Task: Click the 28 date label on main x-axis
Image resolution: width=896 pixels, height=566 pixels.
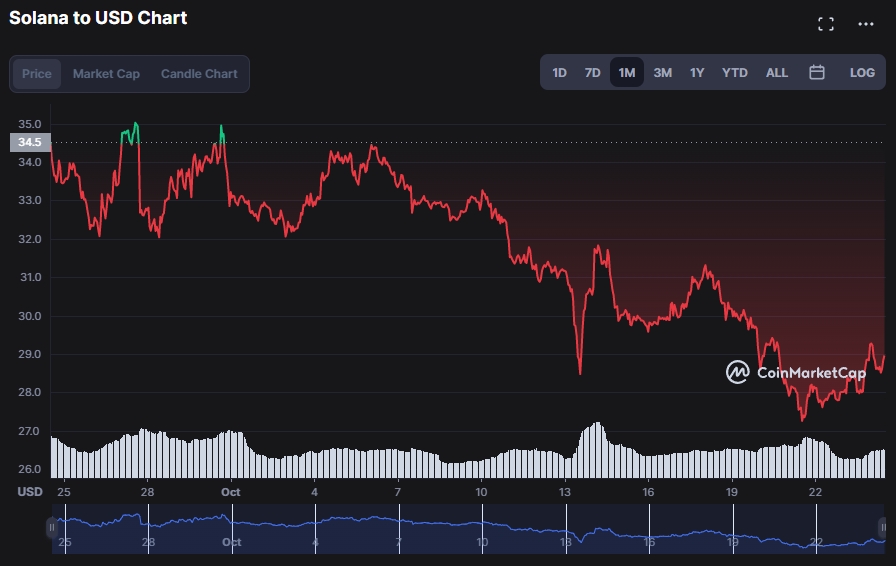Action: click(147, 492)
